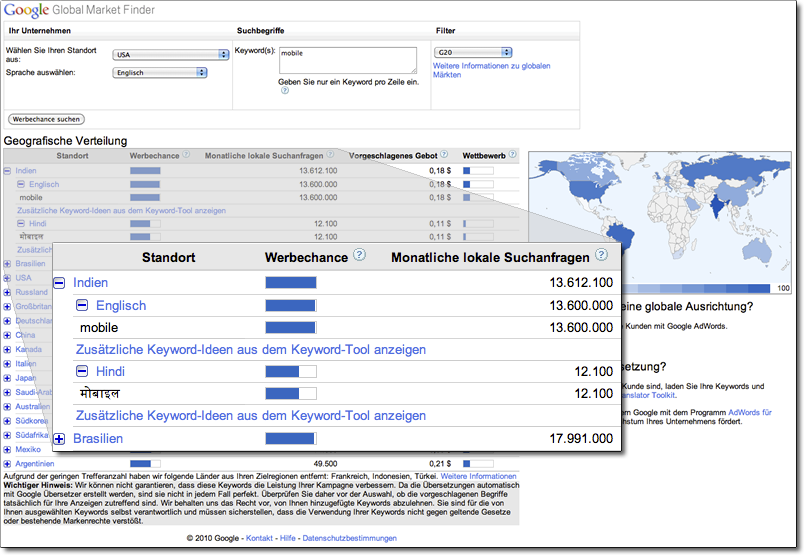Collapse Indien in the faded background table

pos(7,171)
